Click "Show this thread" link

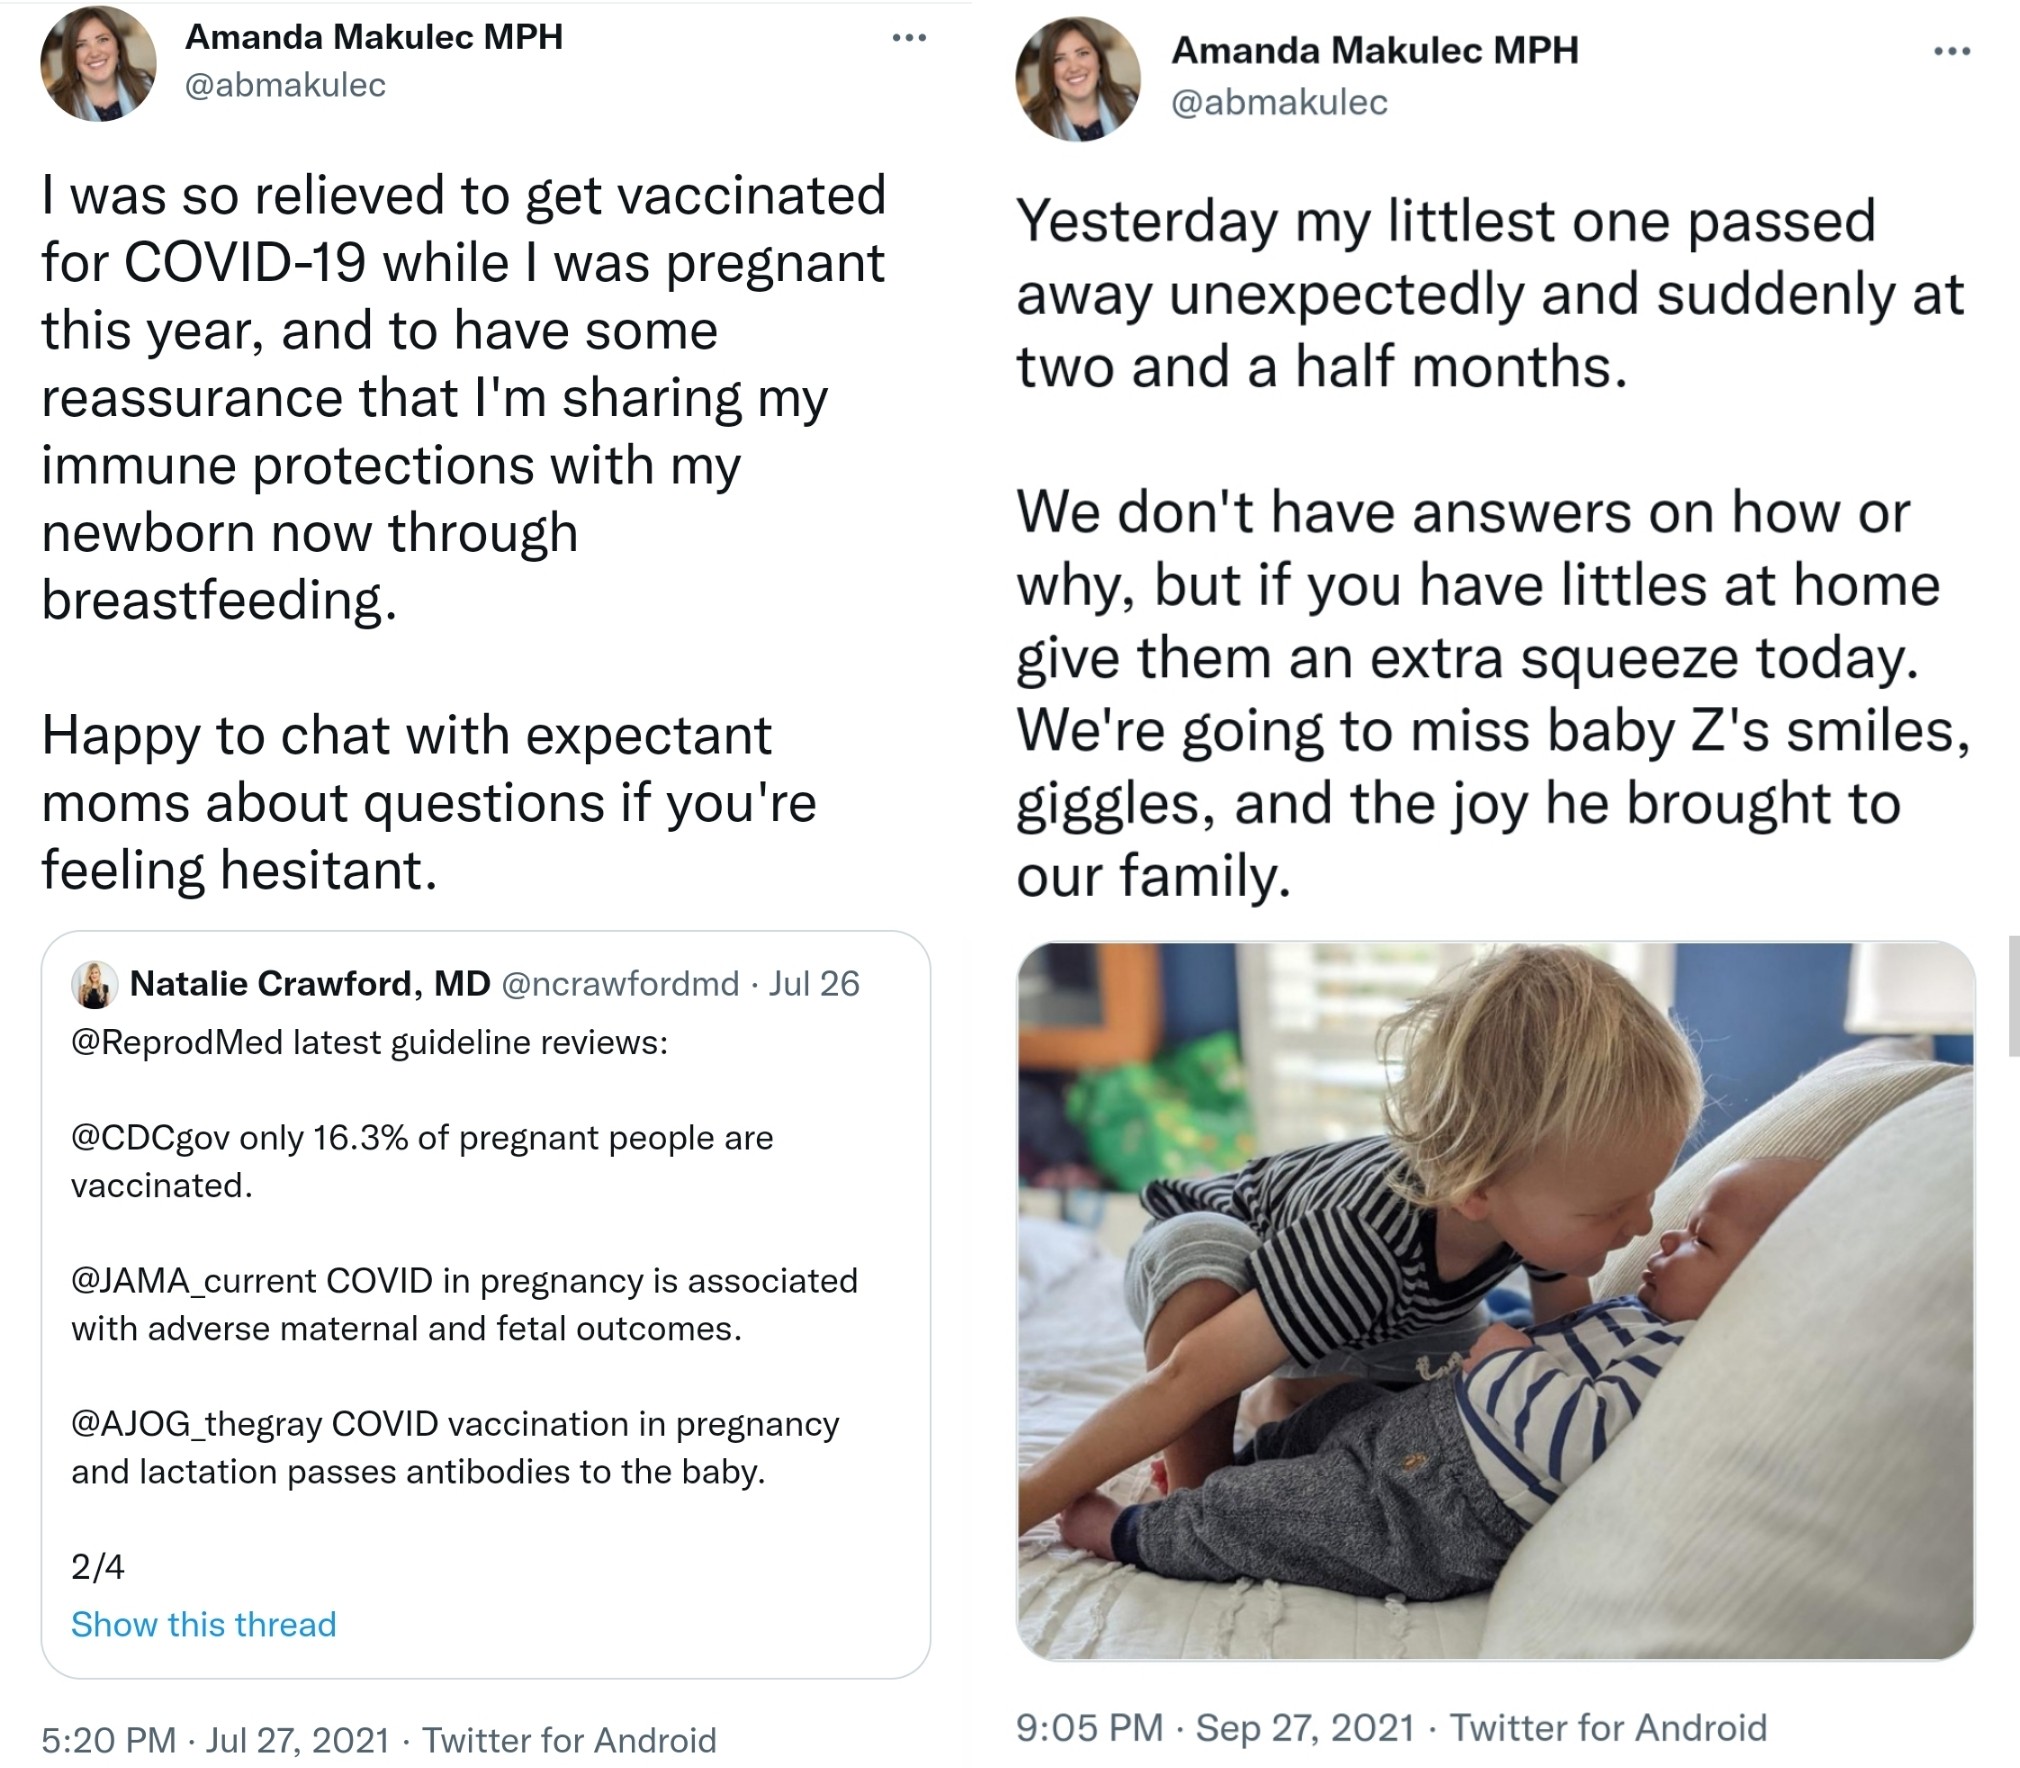pyautogui.click(x=203, y=1625)
